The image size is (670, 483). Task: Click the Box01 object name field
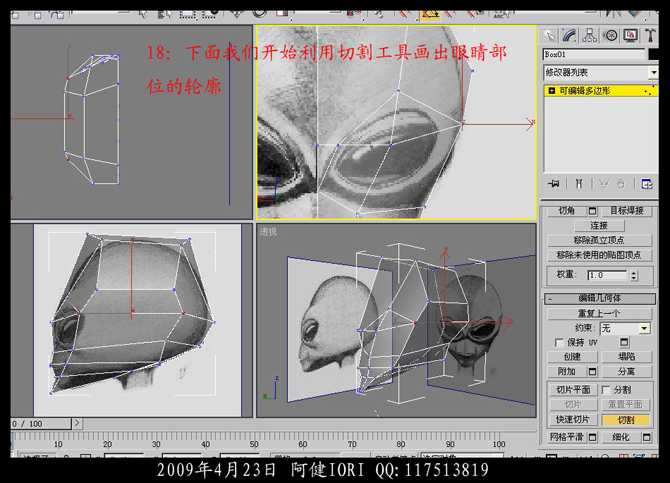(594, 54)
